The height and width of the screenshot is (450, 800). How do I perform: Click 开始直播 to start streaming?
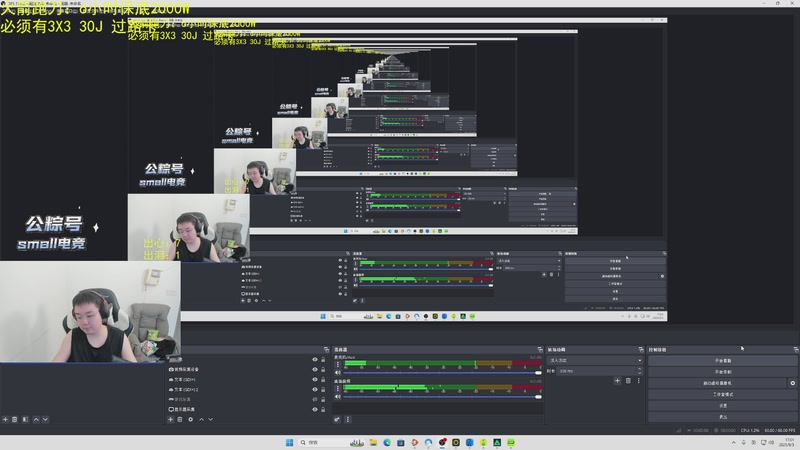point(723,360)
